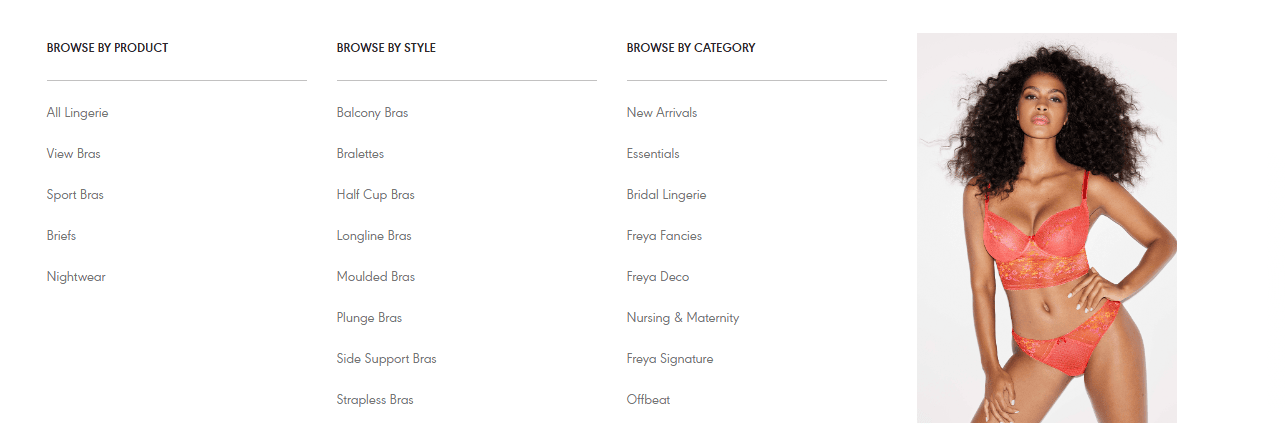
Task: Choose Moulded Bras link
Action: coord(376,277)
